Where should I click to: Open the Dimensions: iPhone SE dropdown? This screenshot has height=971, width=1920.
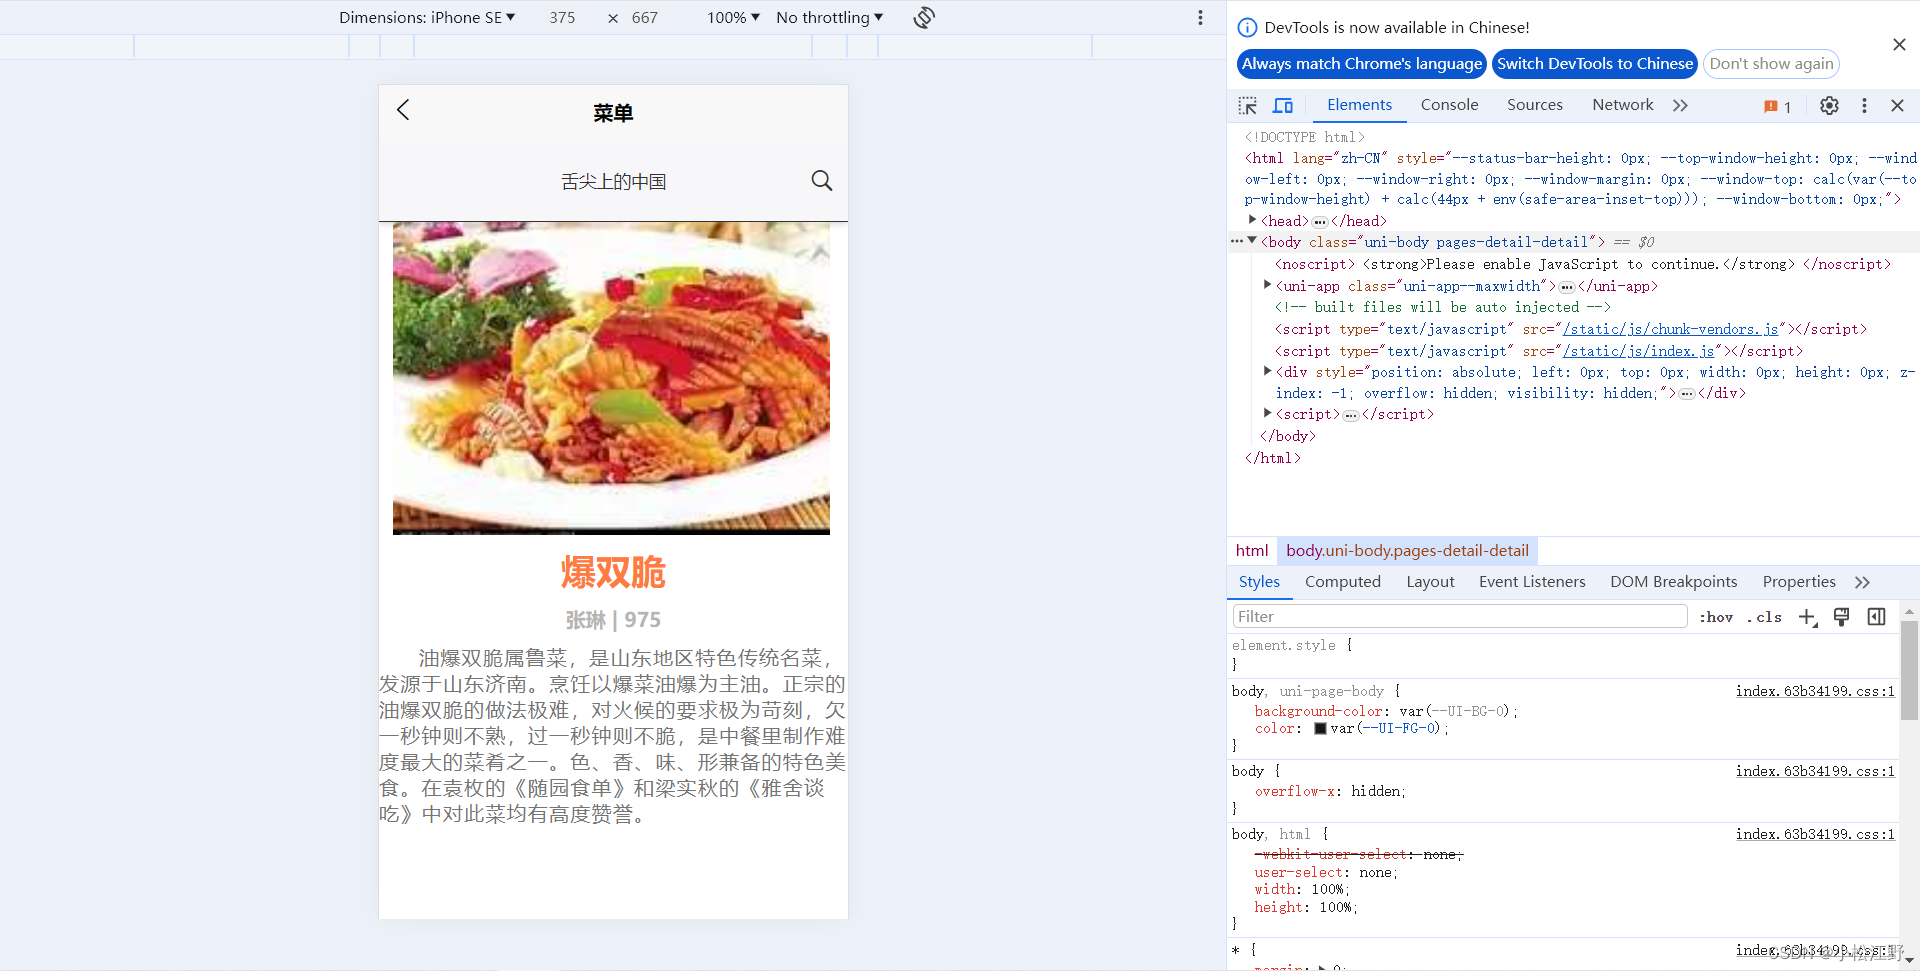point(427,17)
